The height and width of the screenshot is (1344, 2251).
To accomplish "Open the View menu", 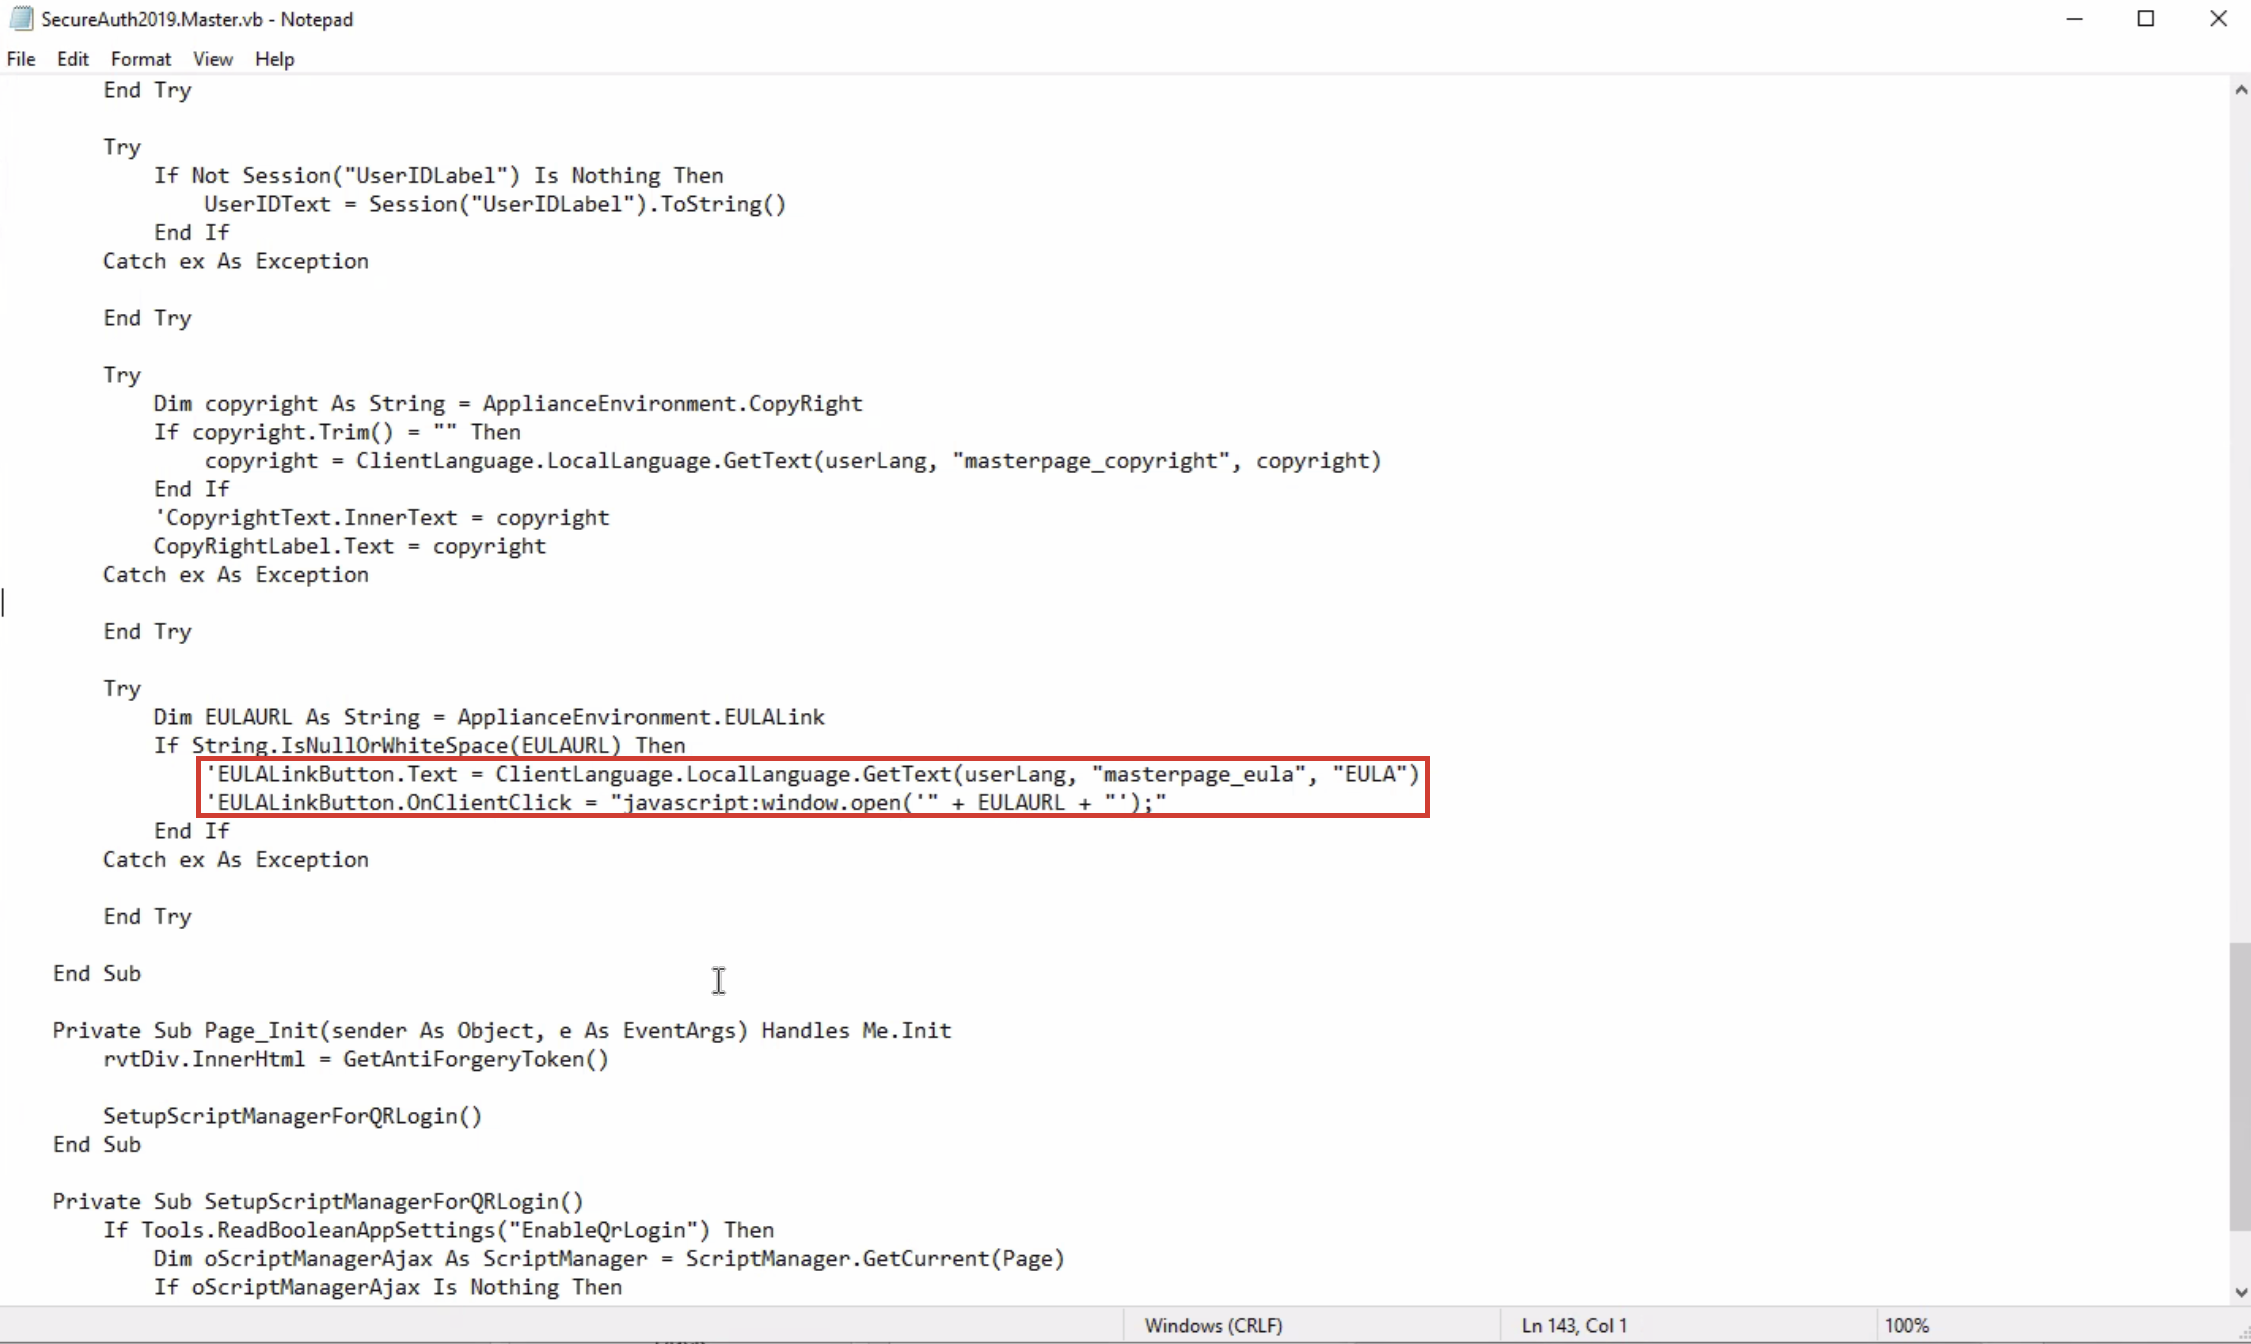I will [x=212, y=58].
